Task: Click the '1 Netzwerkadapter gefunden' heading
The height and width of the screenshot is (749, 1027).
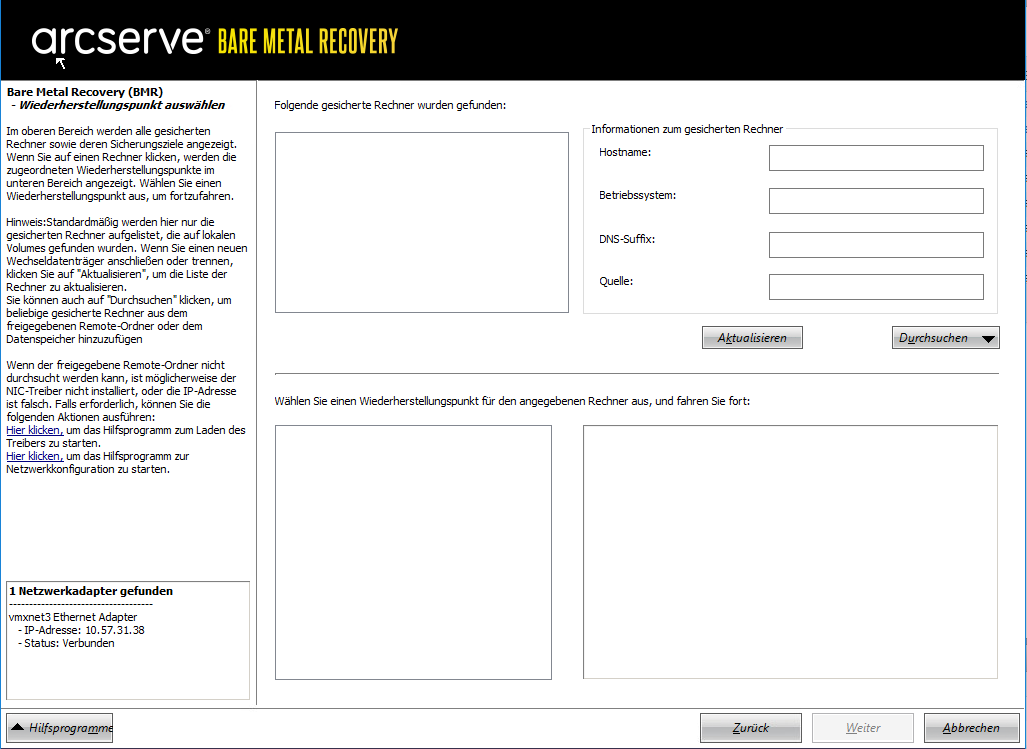Action: tap(91, 591)
